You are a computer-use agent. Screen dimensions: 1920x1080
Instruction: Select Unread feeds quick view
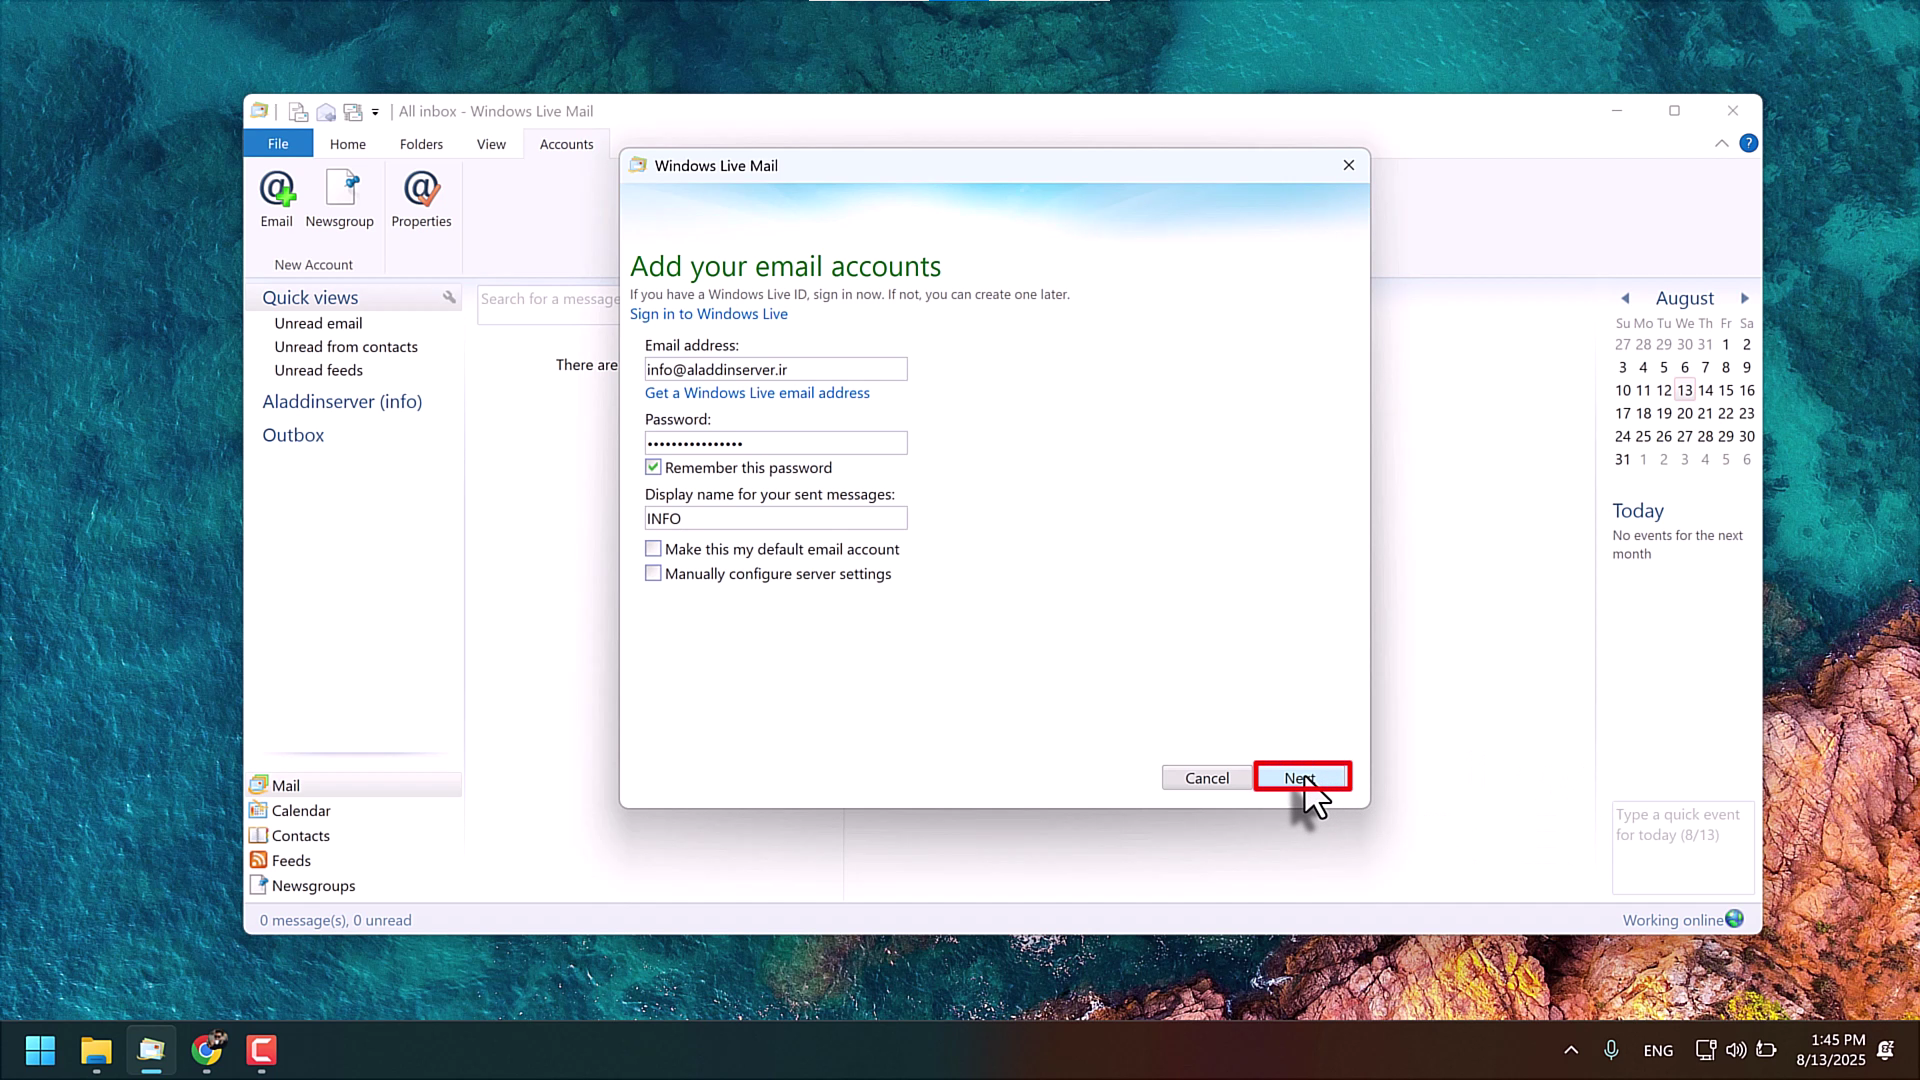[x=318, y=370]
